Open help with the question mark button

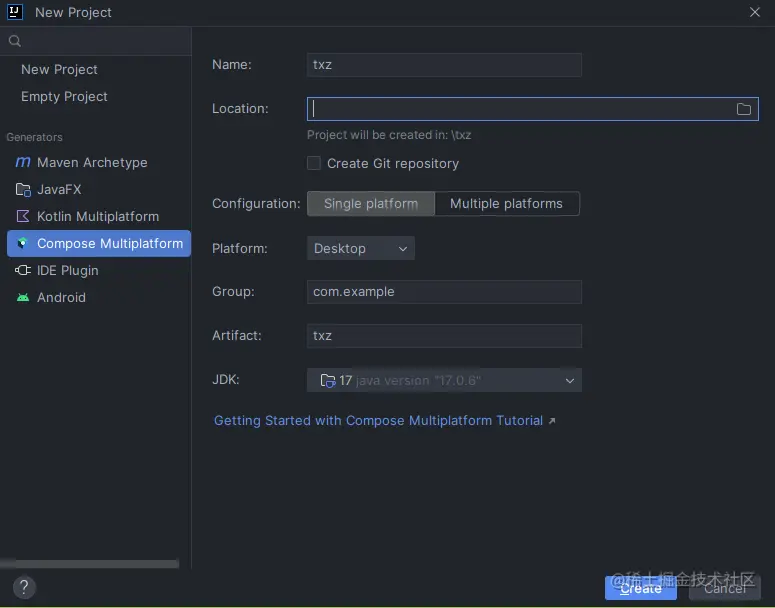24,587
